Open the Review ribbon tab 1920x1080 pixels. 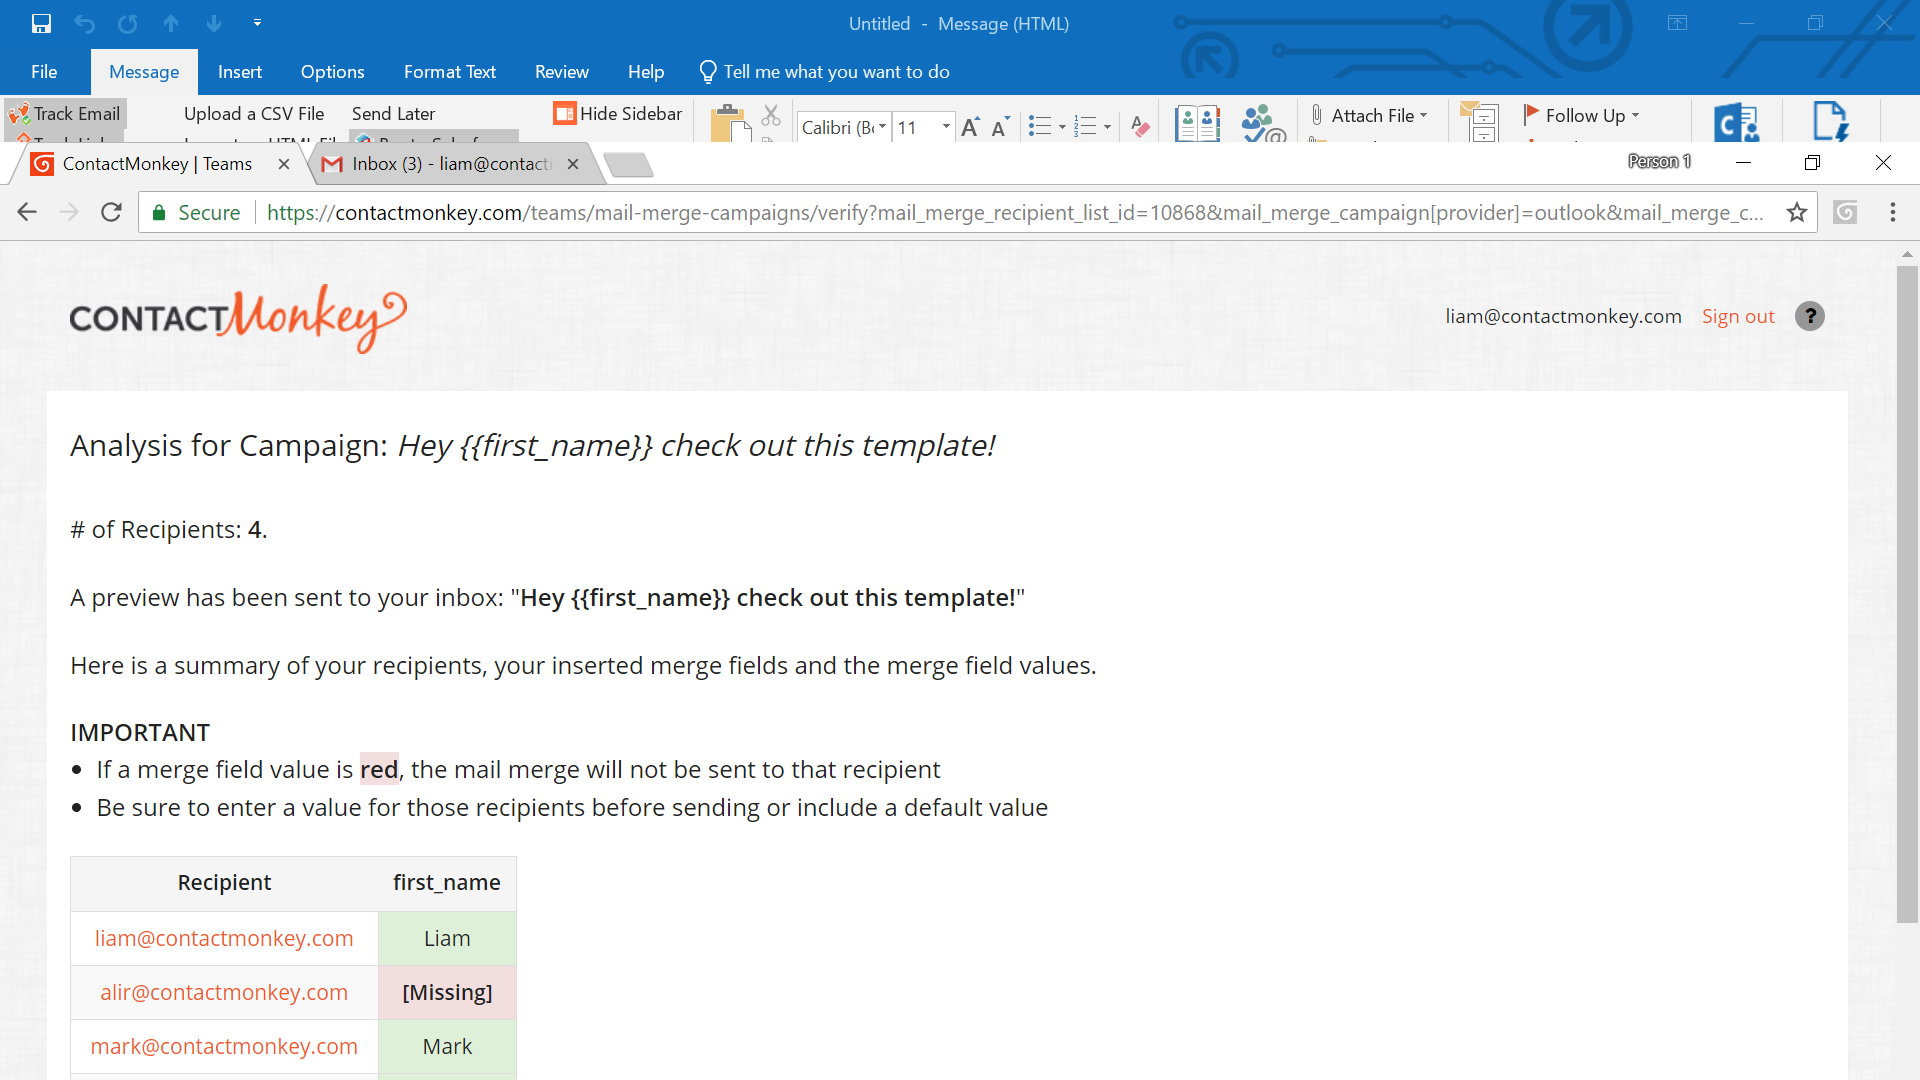click(x=562, y=72)
